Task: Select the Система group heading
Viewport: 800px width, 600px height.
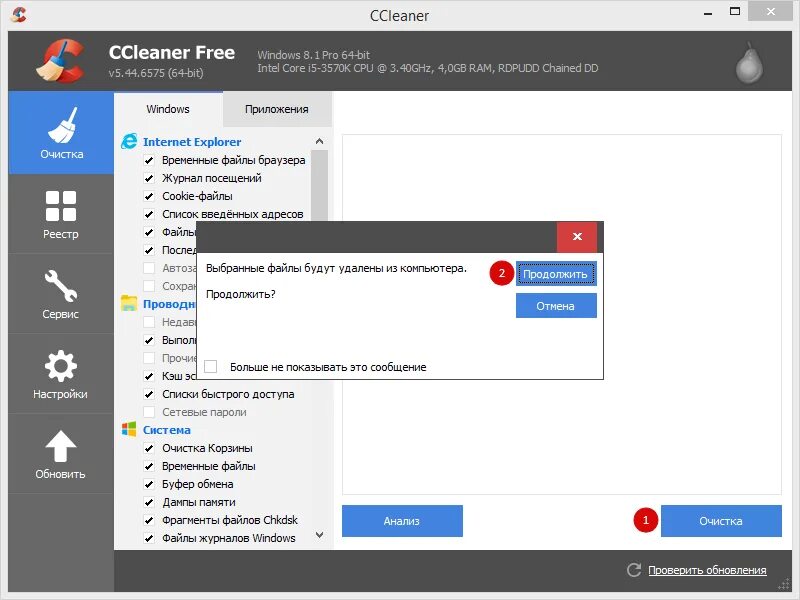Action: [167, 430]
